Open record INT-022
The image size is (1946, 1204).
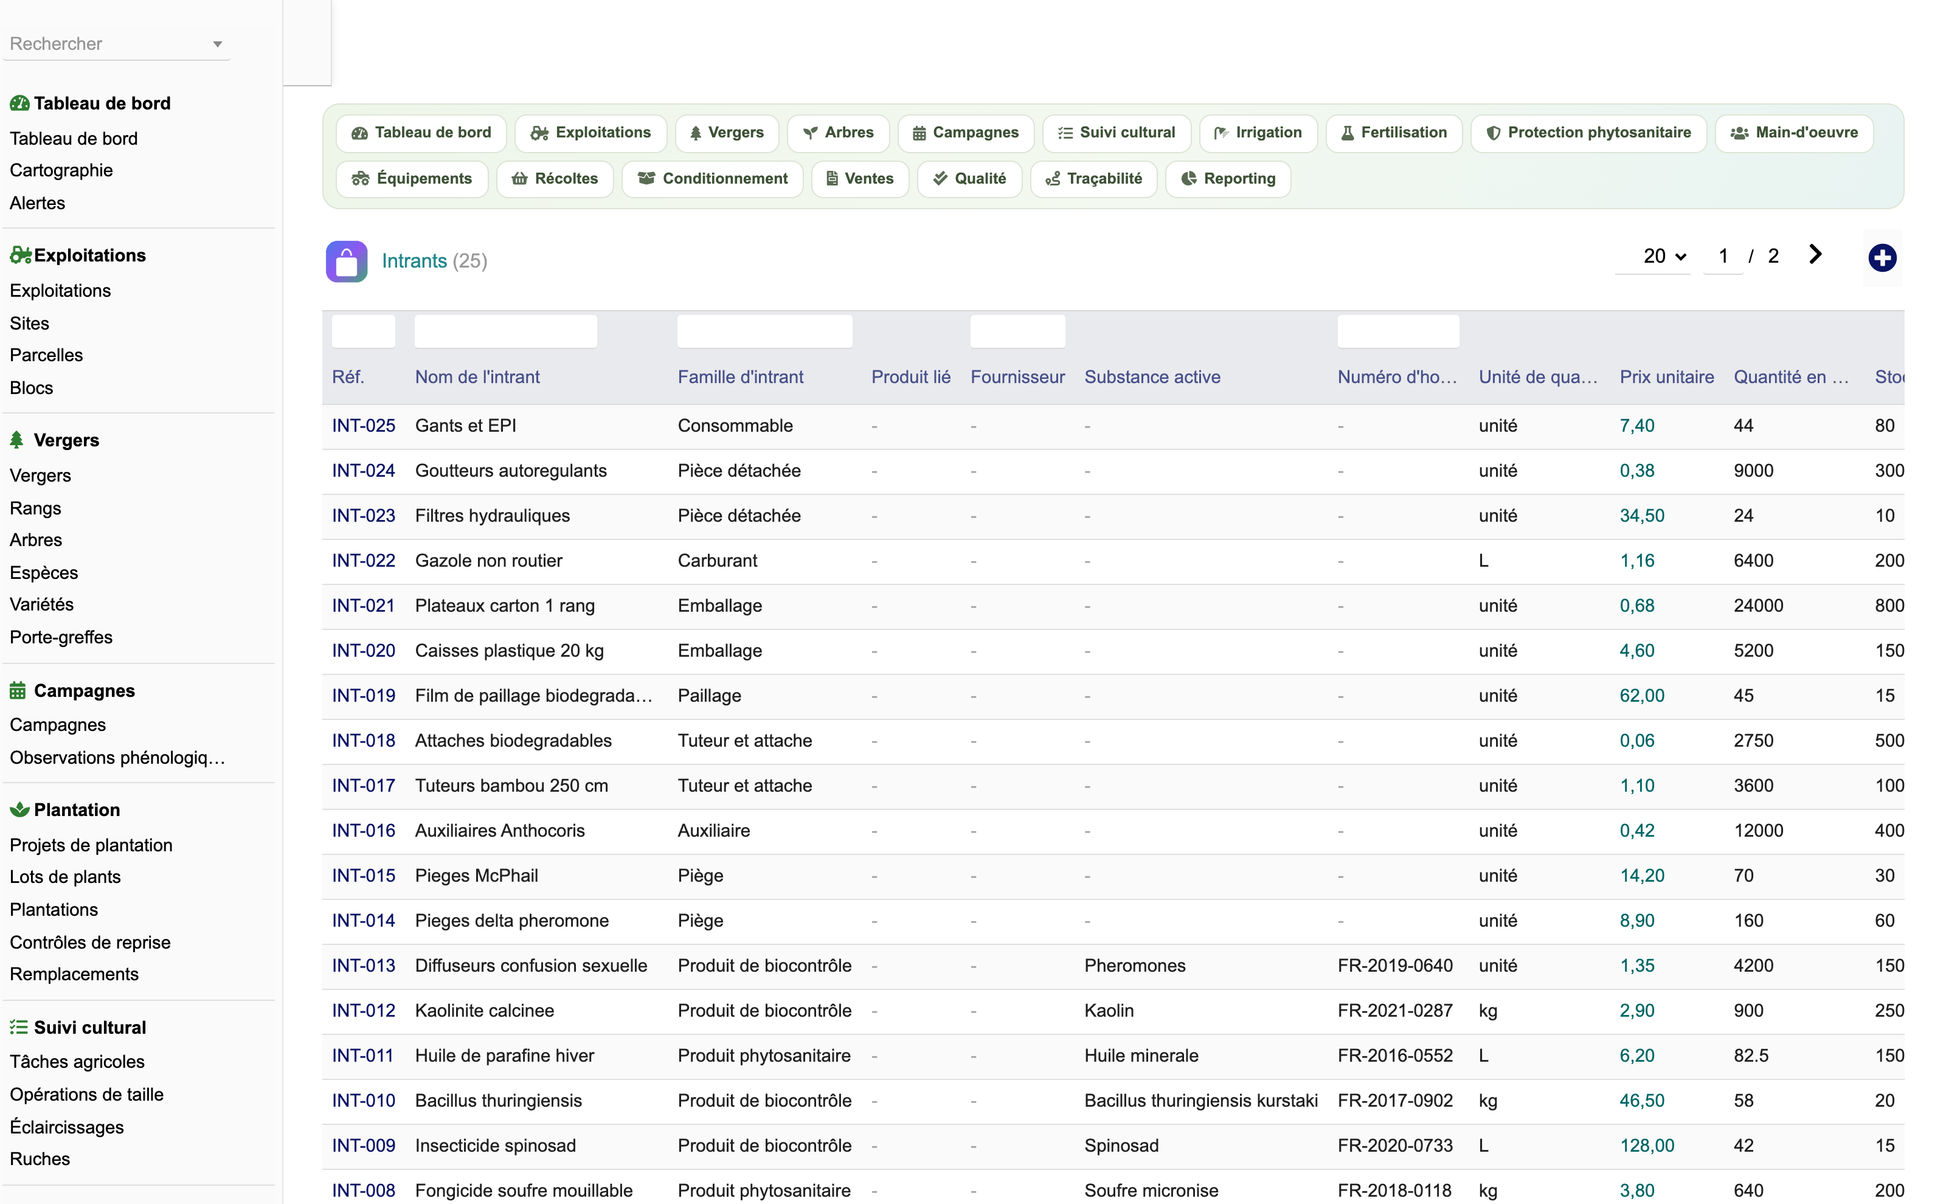point(363,561)
